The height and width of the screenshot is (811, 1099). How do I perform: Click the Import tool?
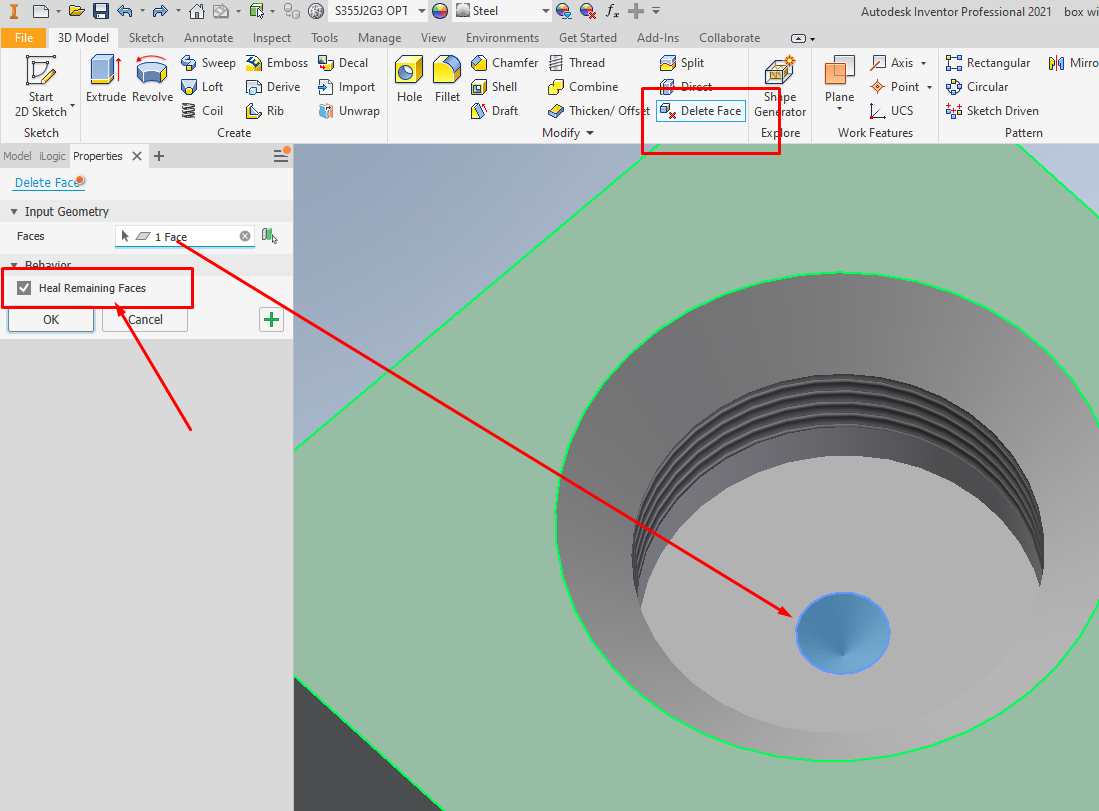(346, 86)
